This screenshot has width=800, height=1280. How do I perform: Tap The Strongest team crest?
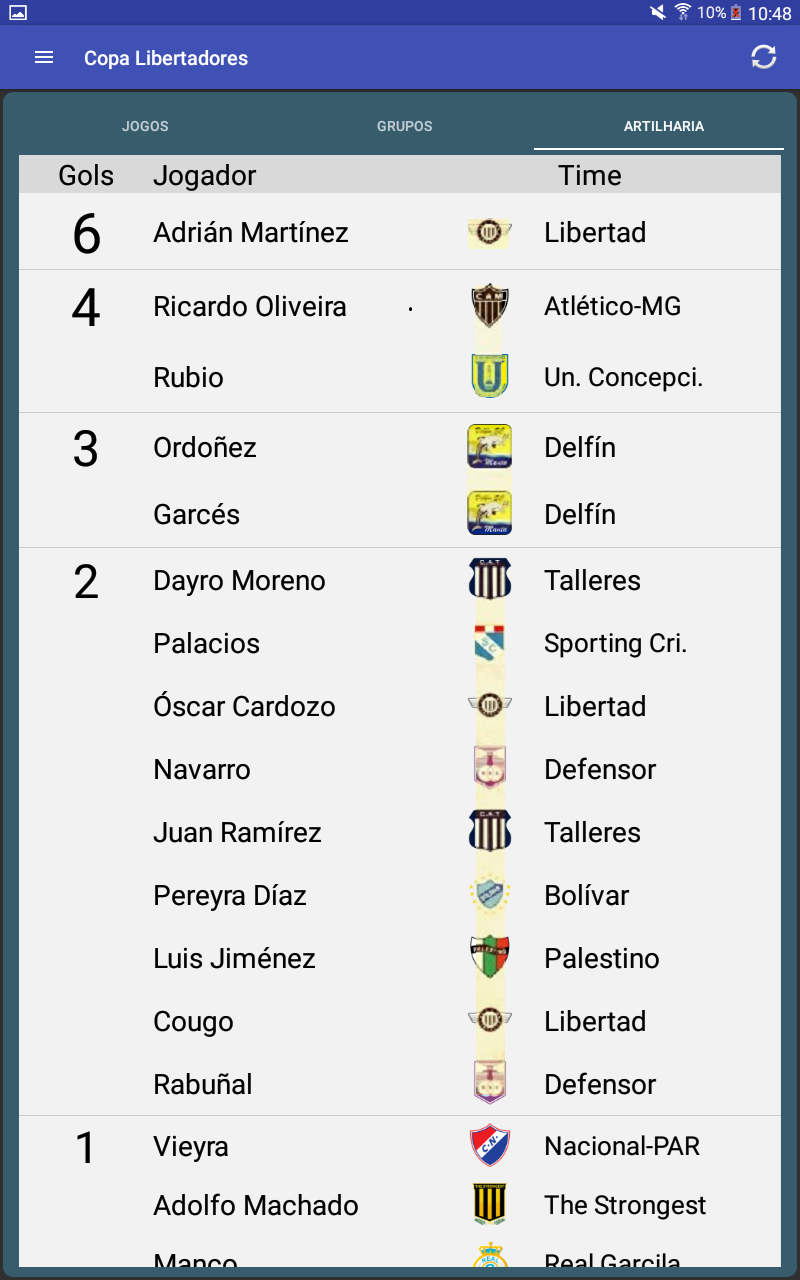click(x=490, y=1205)
